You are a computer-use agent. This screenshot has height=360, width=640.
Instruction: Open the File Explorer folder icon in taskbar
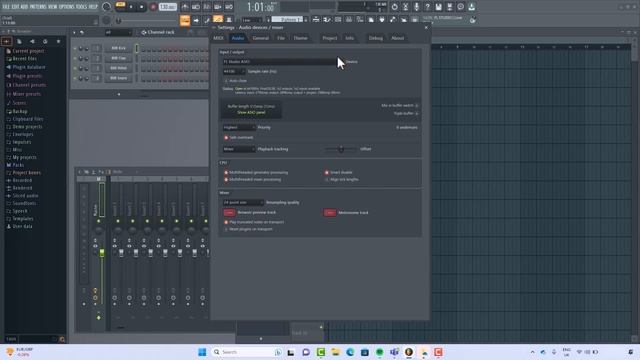coord(336,352)
